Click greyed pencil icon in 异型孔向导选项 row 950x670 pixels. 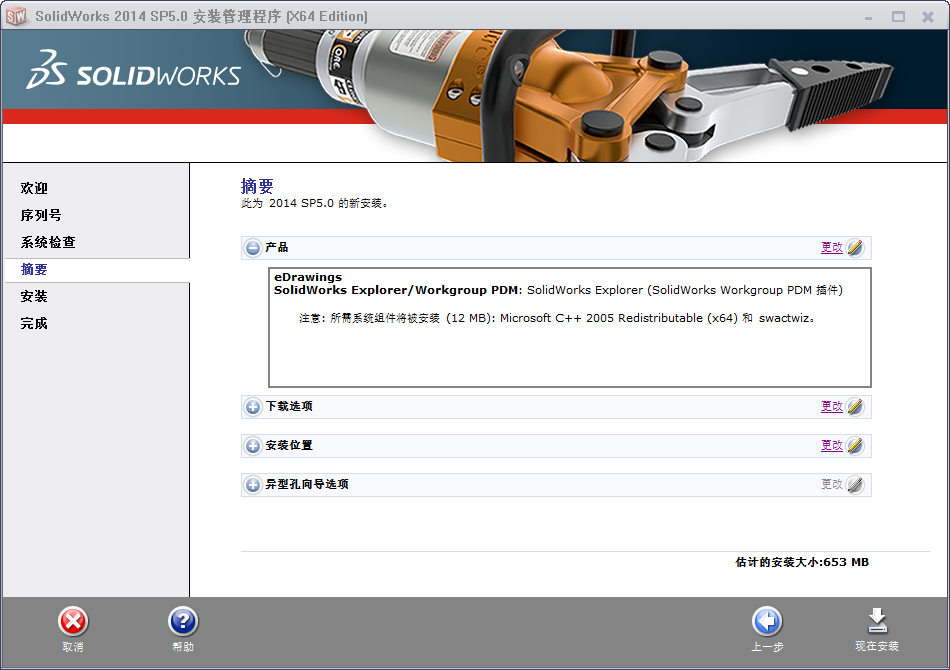(x=855, y=485)
